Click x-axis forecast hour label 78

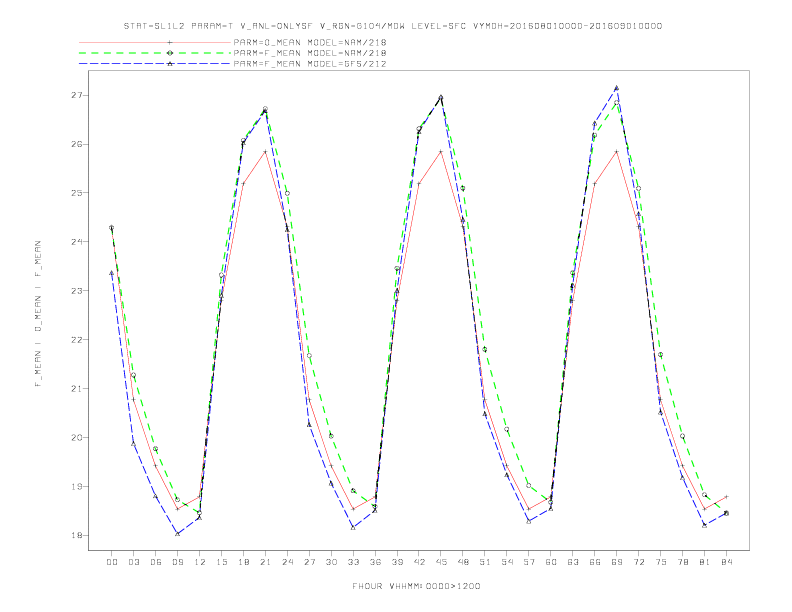pyautogui.click(x=683, y=562)
